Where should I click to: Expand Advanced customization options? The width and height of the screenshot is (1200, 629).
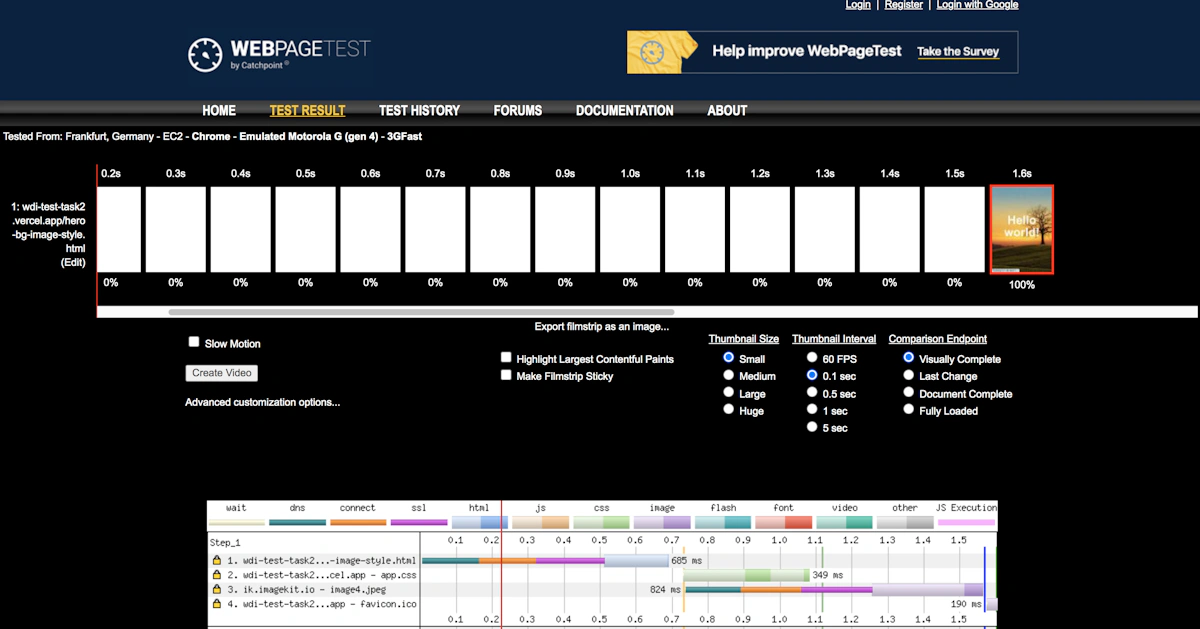click(262, 402)
